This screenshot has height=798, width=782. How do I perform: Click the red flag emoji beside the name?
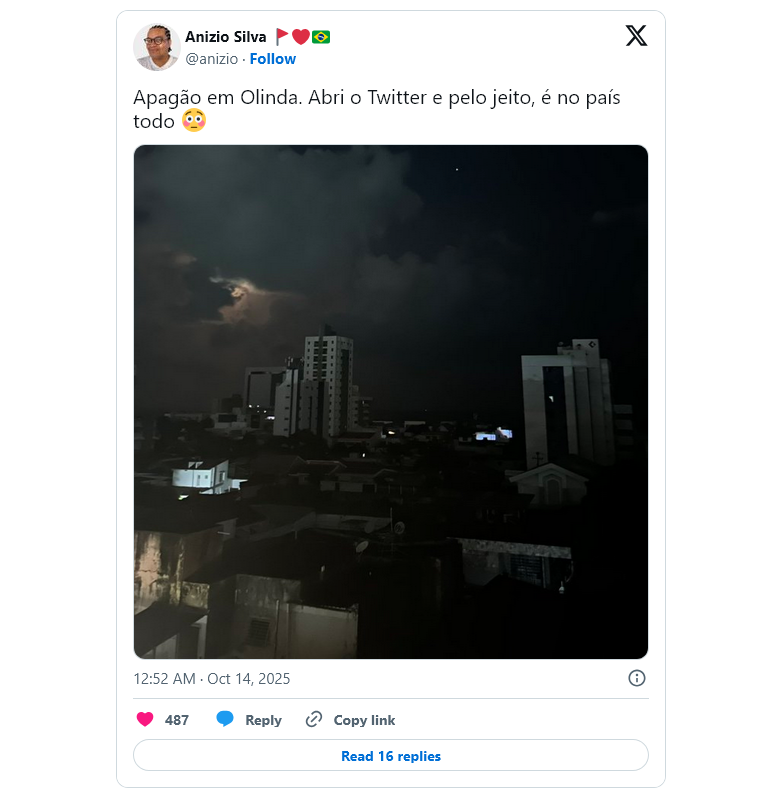pyautogui.click(x=283, y=37)
